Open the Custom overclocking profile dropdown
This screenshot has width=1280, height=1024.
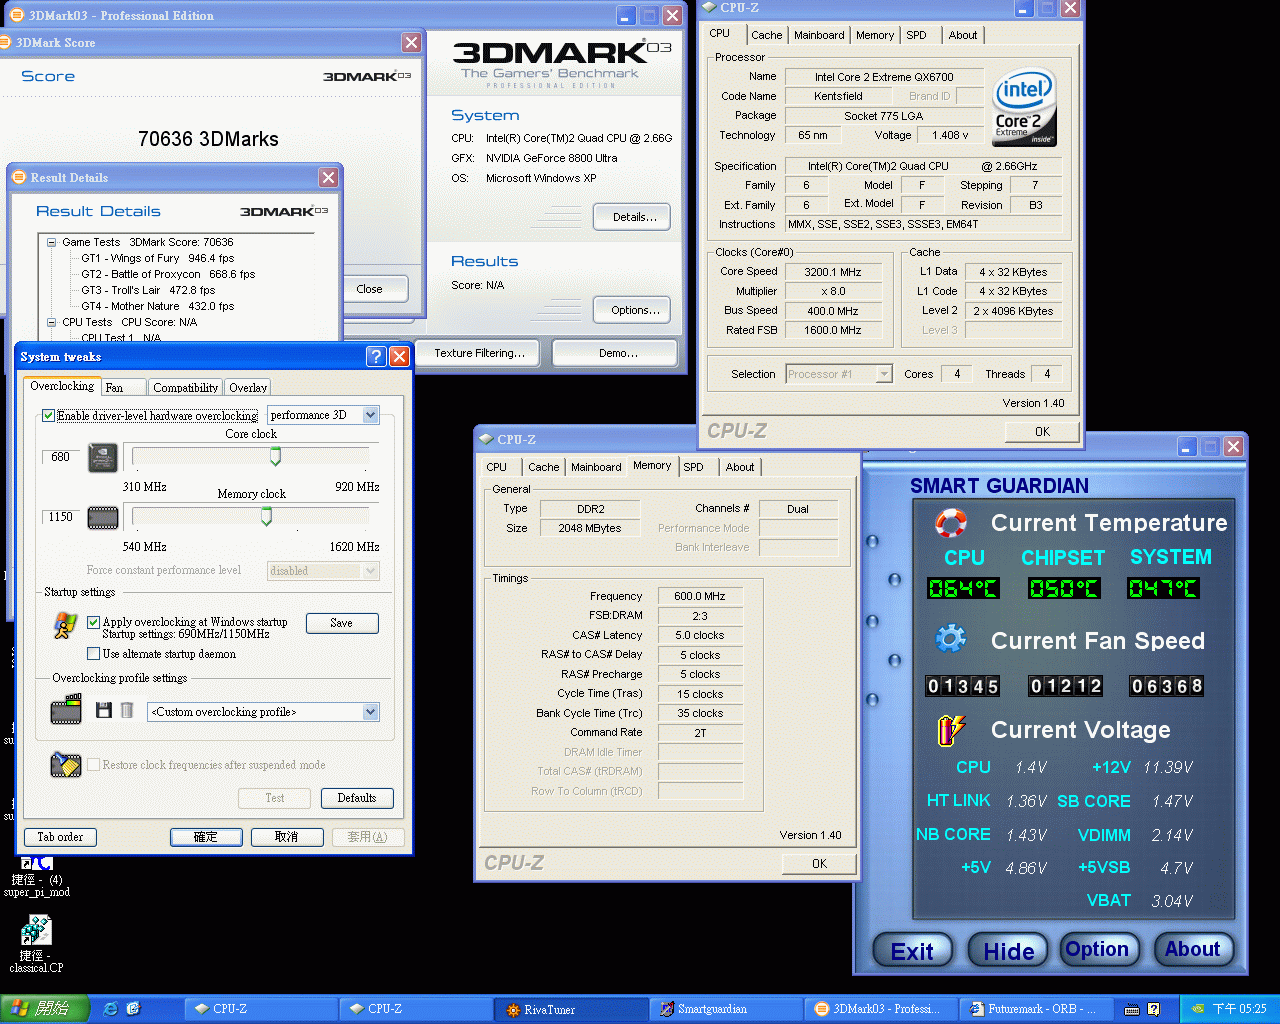click(371, 712)
